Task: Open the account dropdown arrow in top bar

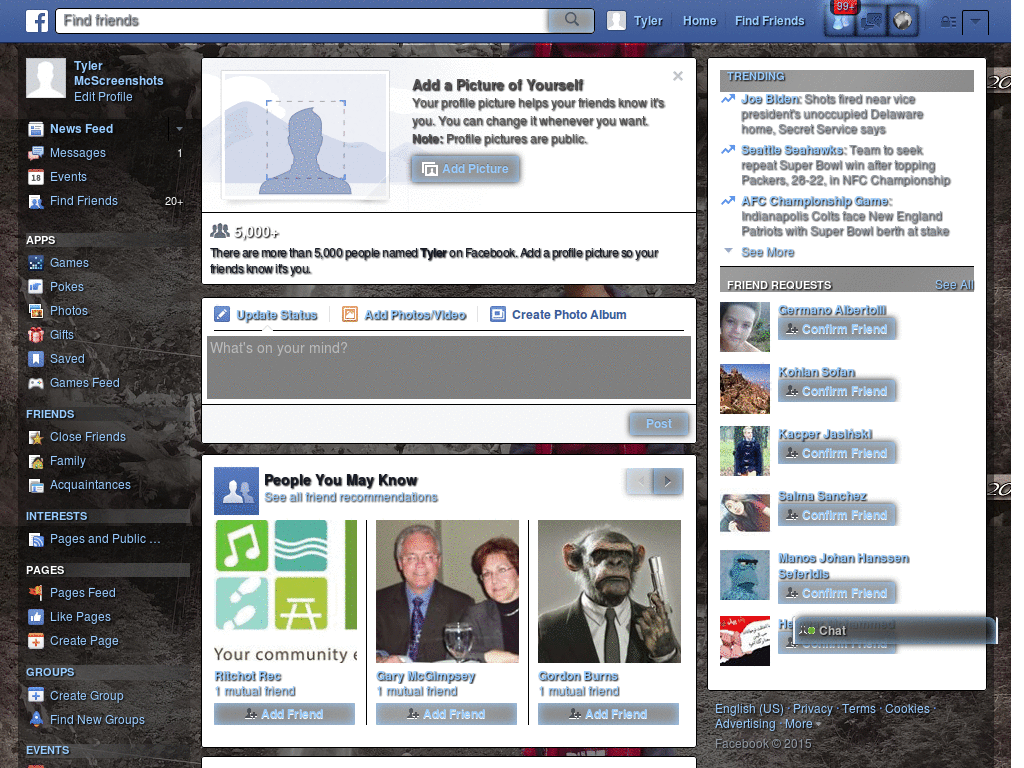Action: coord(976,22)
